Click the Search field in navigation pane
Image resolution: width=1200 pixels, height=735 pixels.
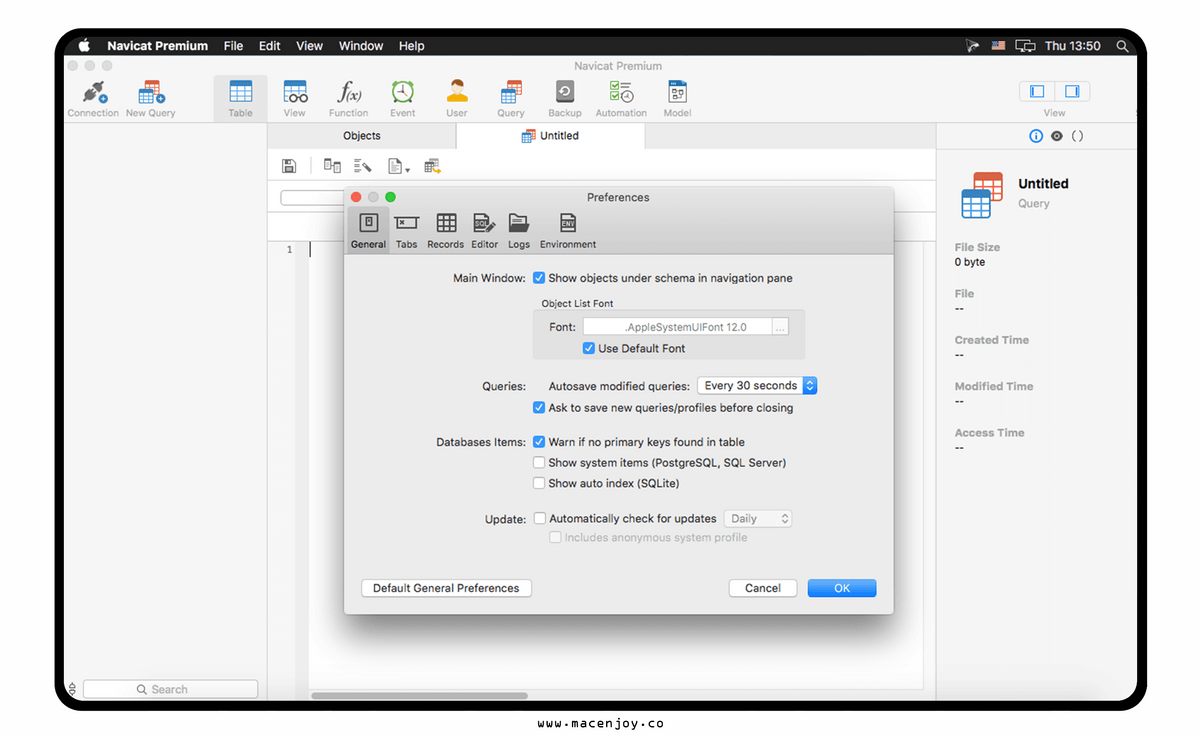pyautogui.click(x=170, y=689)
